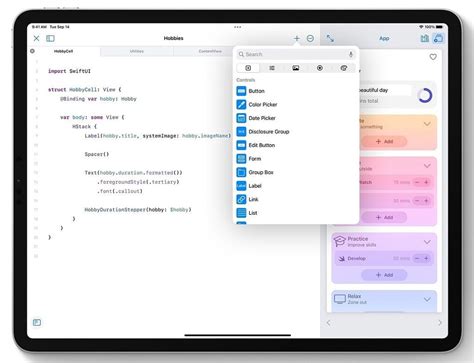Screen dimensions: 474x363
Task: Tap the Add button on the Practice card
Action: coord(384,275)
